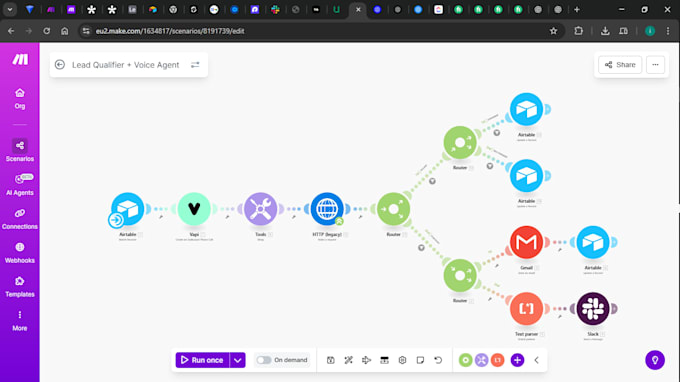This screenshot has width=680, height=382.
Task: Close the active browser tab
Action: pyautogui.click(x=358, y=10)
